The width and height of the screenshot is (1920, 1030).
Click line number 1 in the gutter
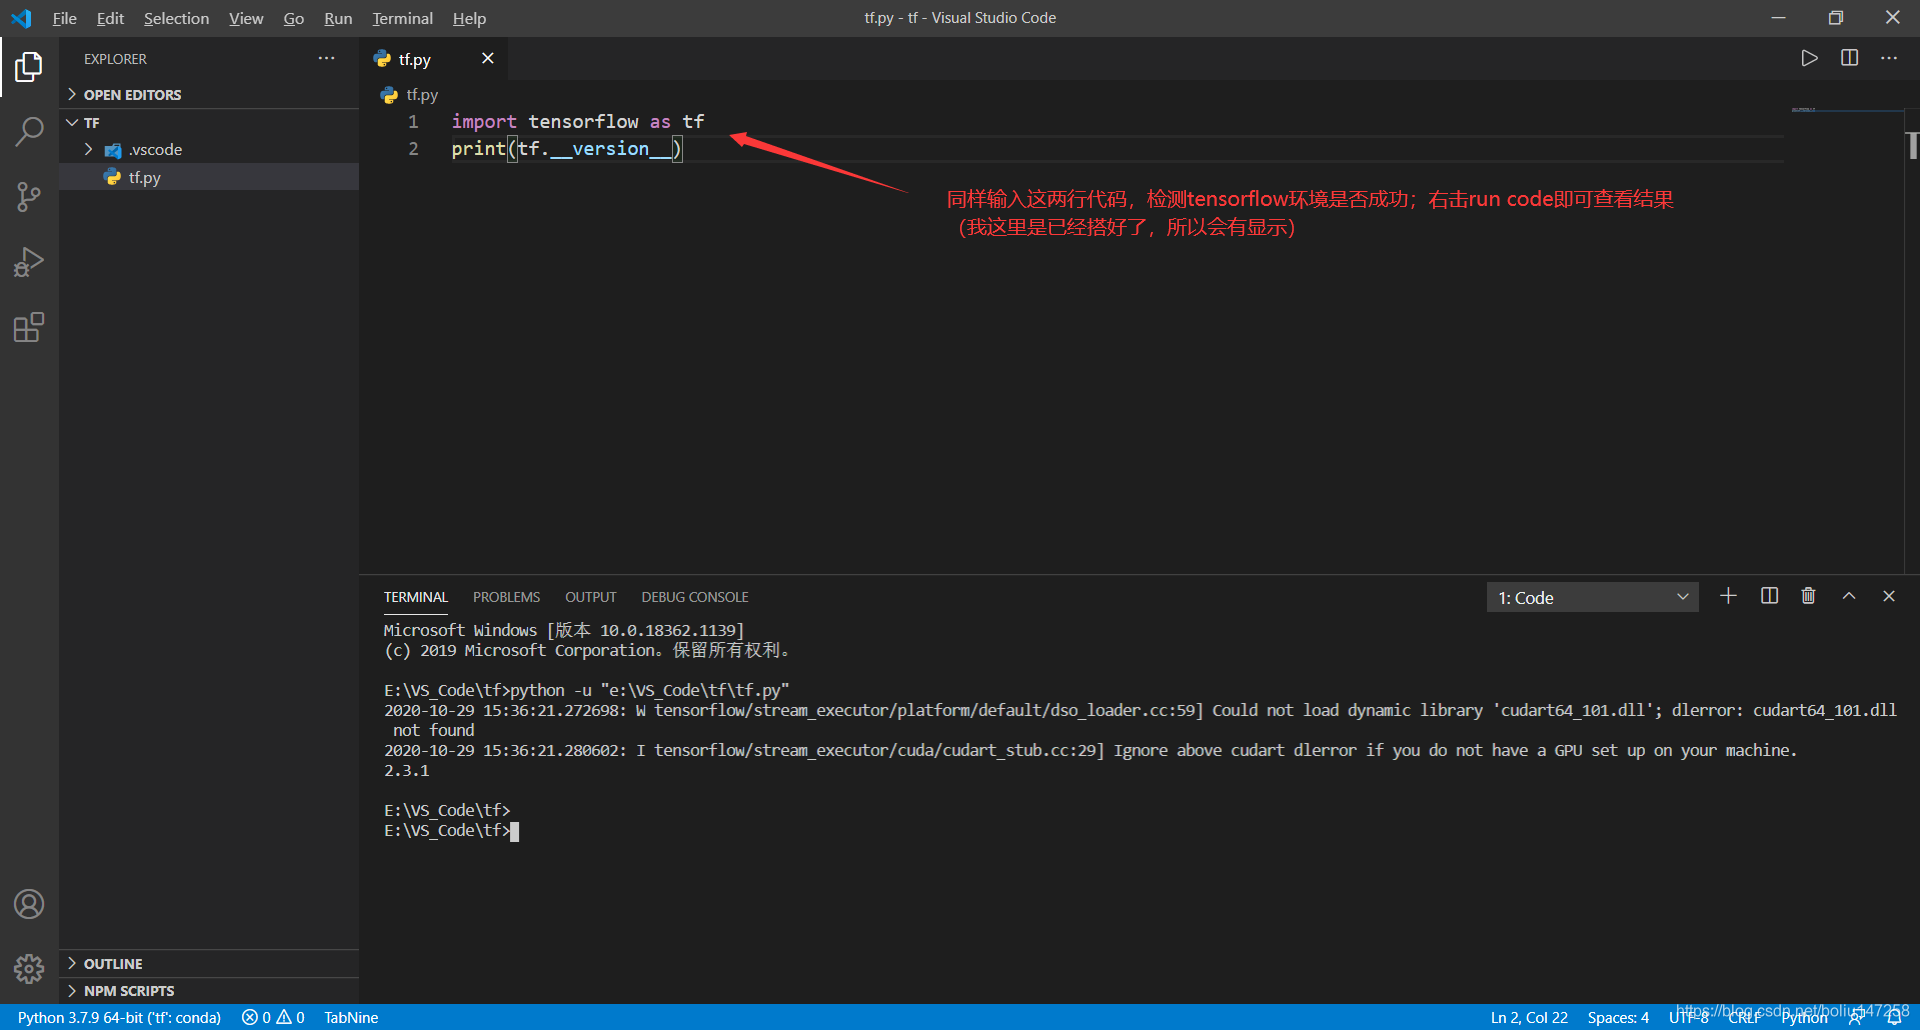coord(413,121)
